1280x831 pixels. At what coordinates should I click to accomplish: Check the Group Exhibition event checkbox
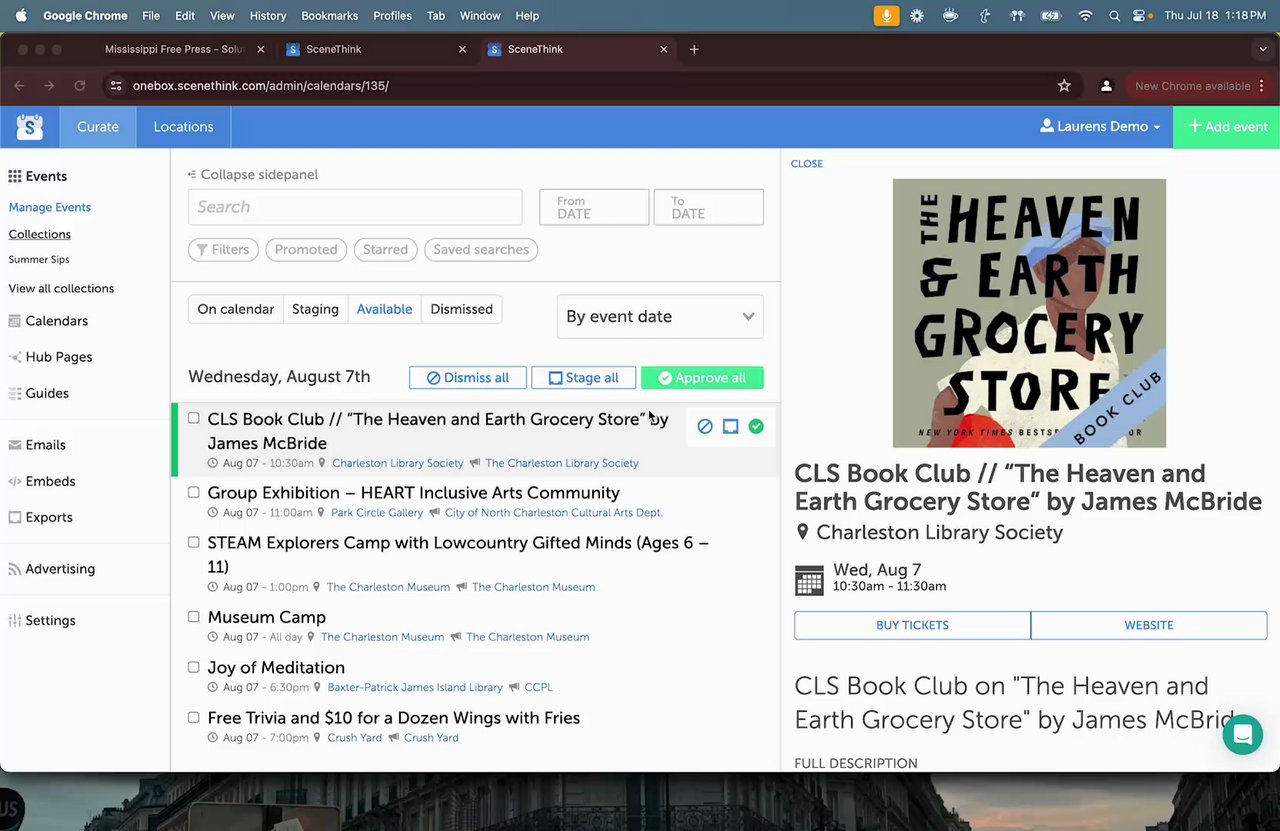pos(194,493)
